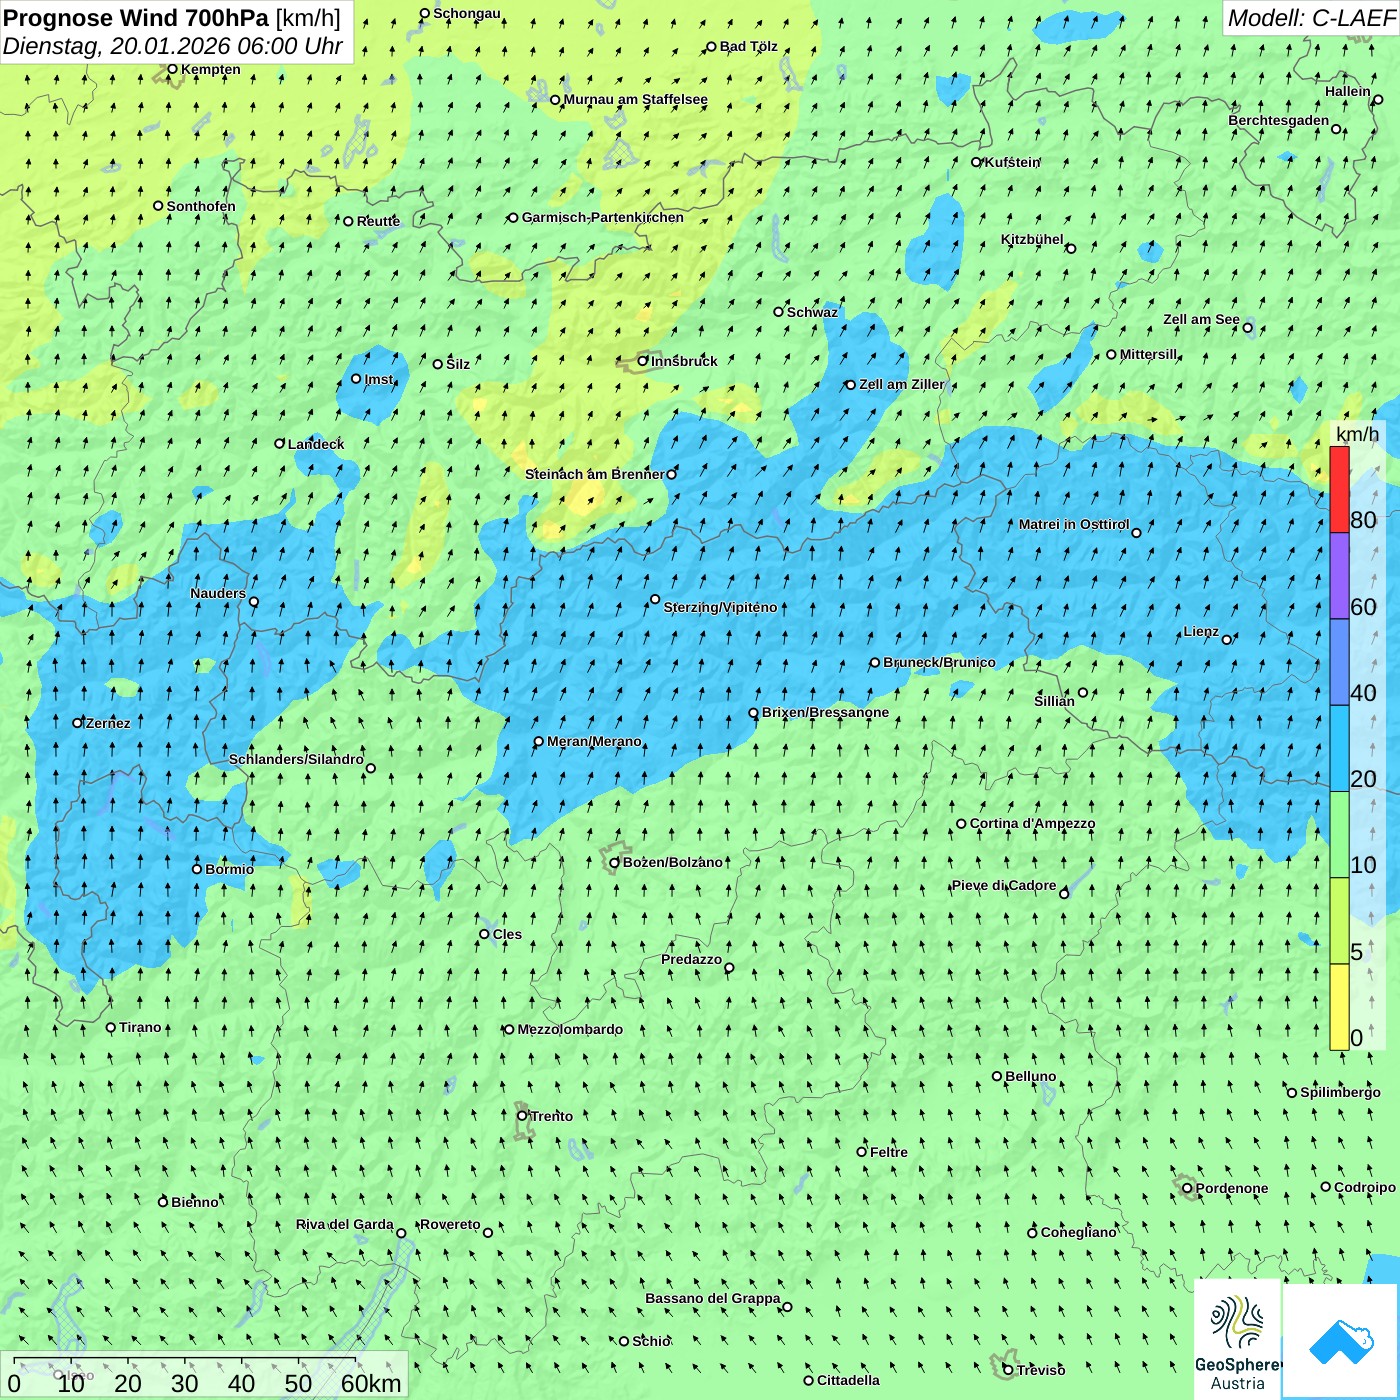Screen dimensions: 1400x1400
Task: Click the Bad Tölz label
Action: click(749, 46)
